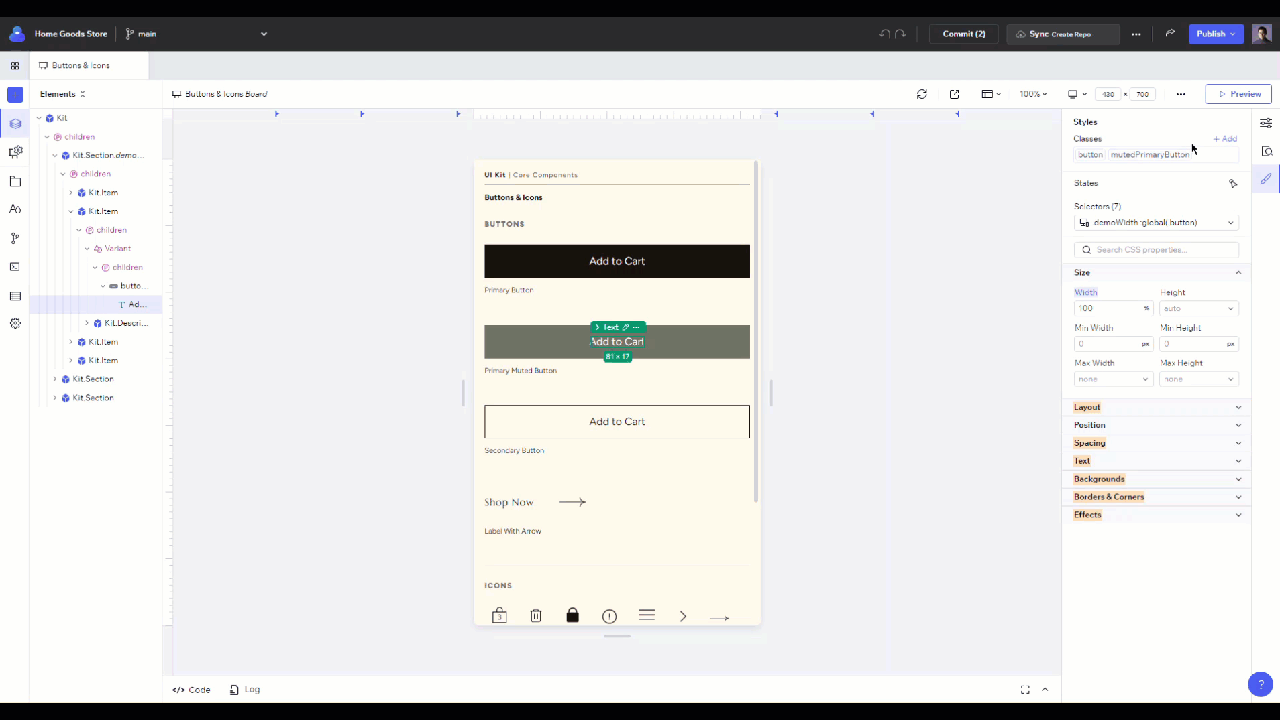
Task: Click the undo arrow in top bar
Action: [x=885, y=34]
